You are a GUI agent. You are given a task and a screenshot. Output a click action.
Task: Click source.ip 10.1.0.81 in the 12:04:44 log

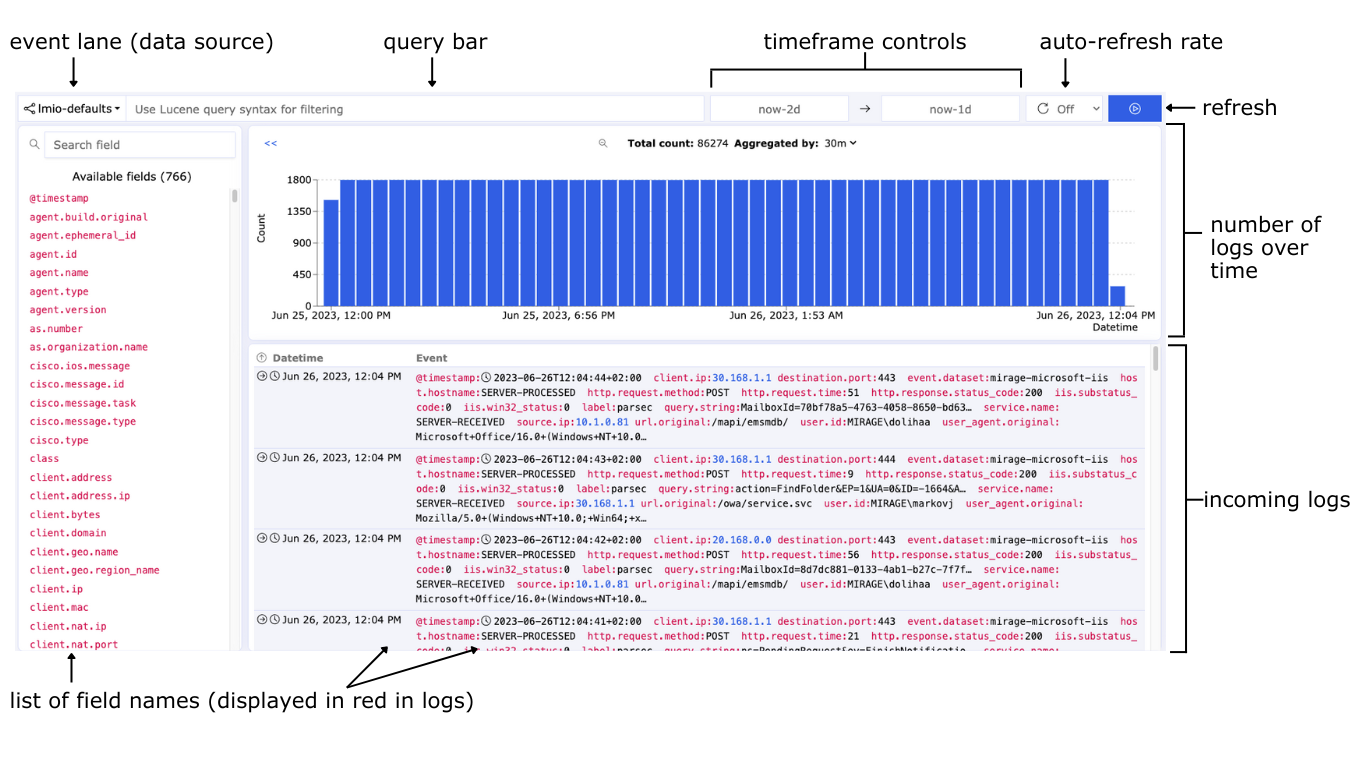(x=602, y=422)
